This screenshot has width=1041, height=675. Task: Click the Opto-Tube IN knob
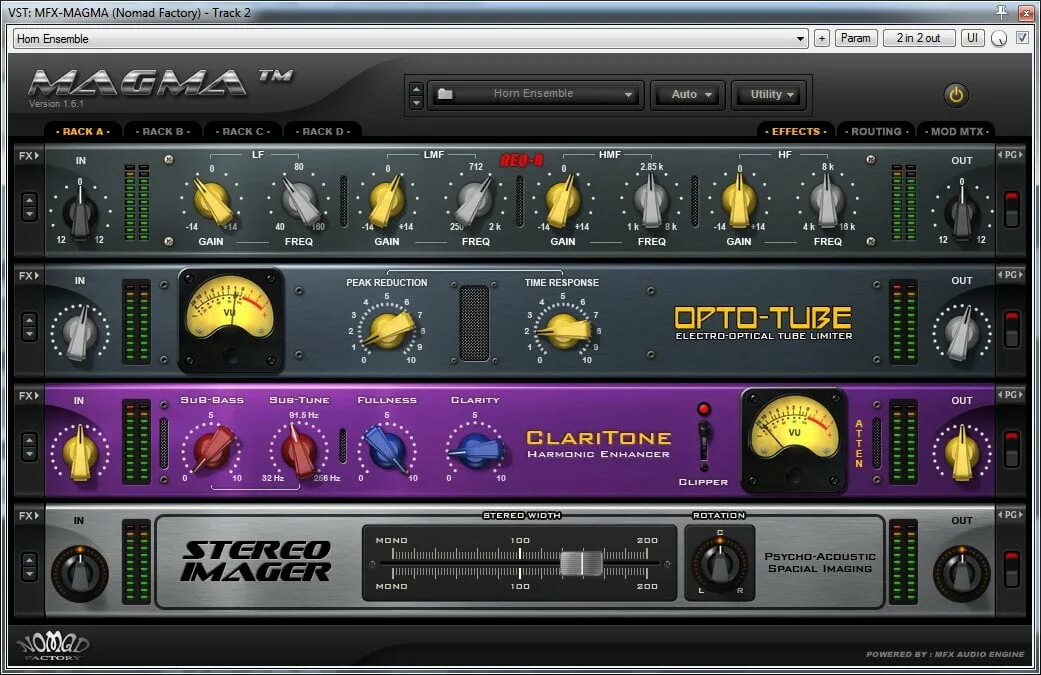click(80, 333)
